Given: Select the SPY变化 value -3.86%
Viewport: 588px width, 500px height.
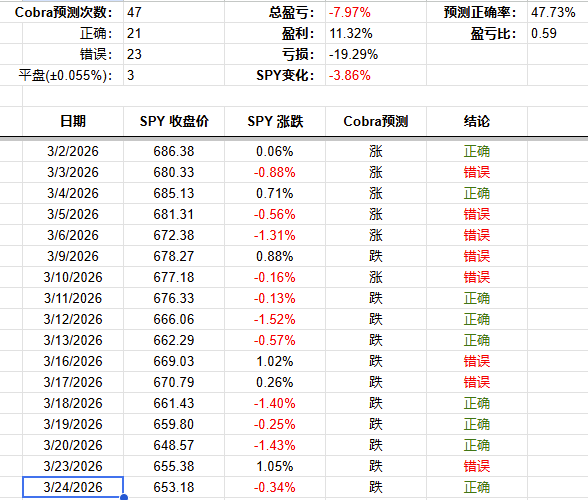Looking at the screenshot, I should (376, 75).
